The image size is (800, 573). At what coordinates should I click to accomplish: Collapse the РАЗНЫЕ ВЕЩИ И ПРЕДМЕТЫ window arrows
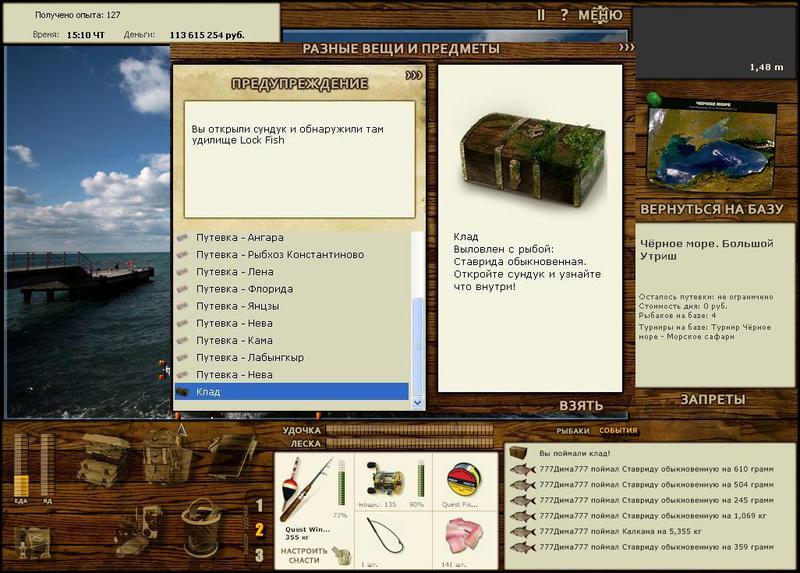pos(627,47)
